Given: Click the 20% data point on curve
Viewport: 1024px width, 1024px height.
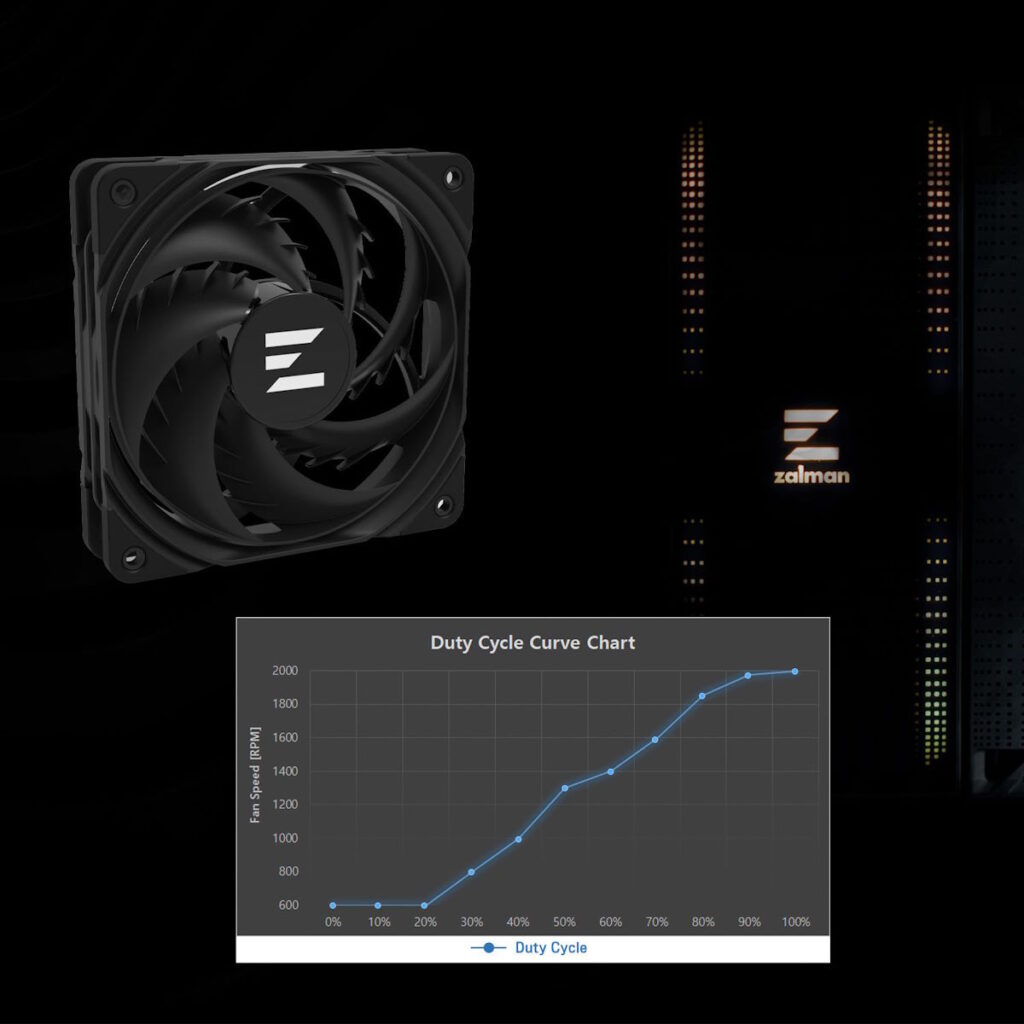Looking at the screenshot, I should coord(424,906).
